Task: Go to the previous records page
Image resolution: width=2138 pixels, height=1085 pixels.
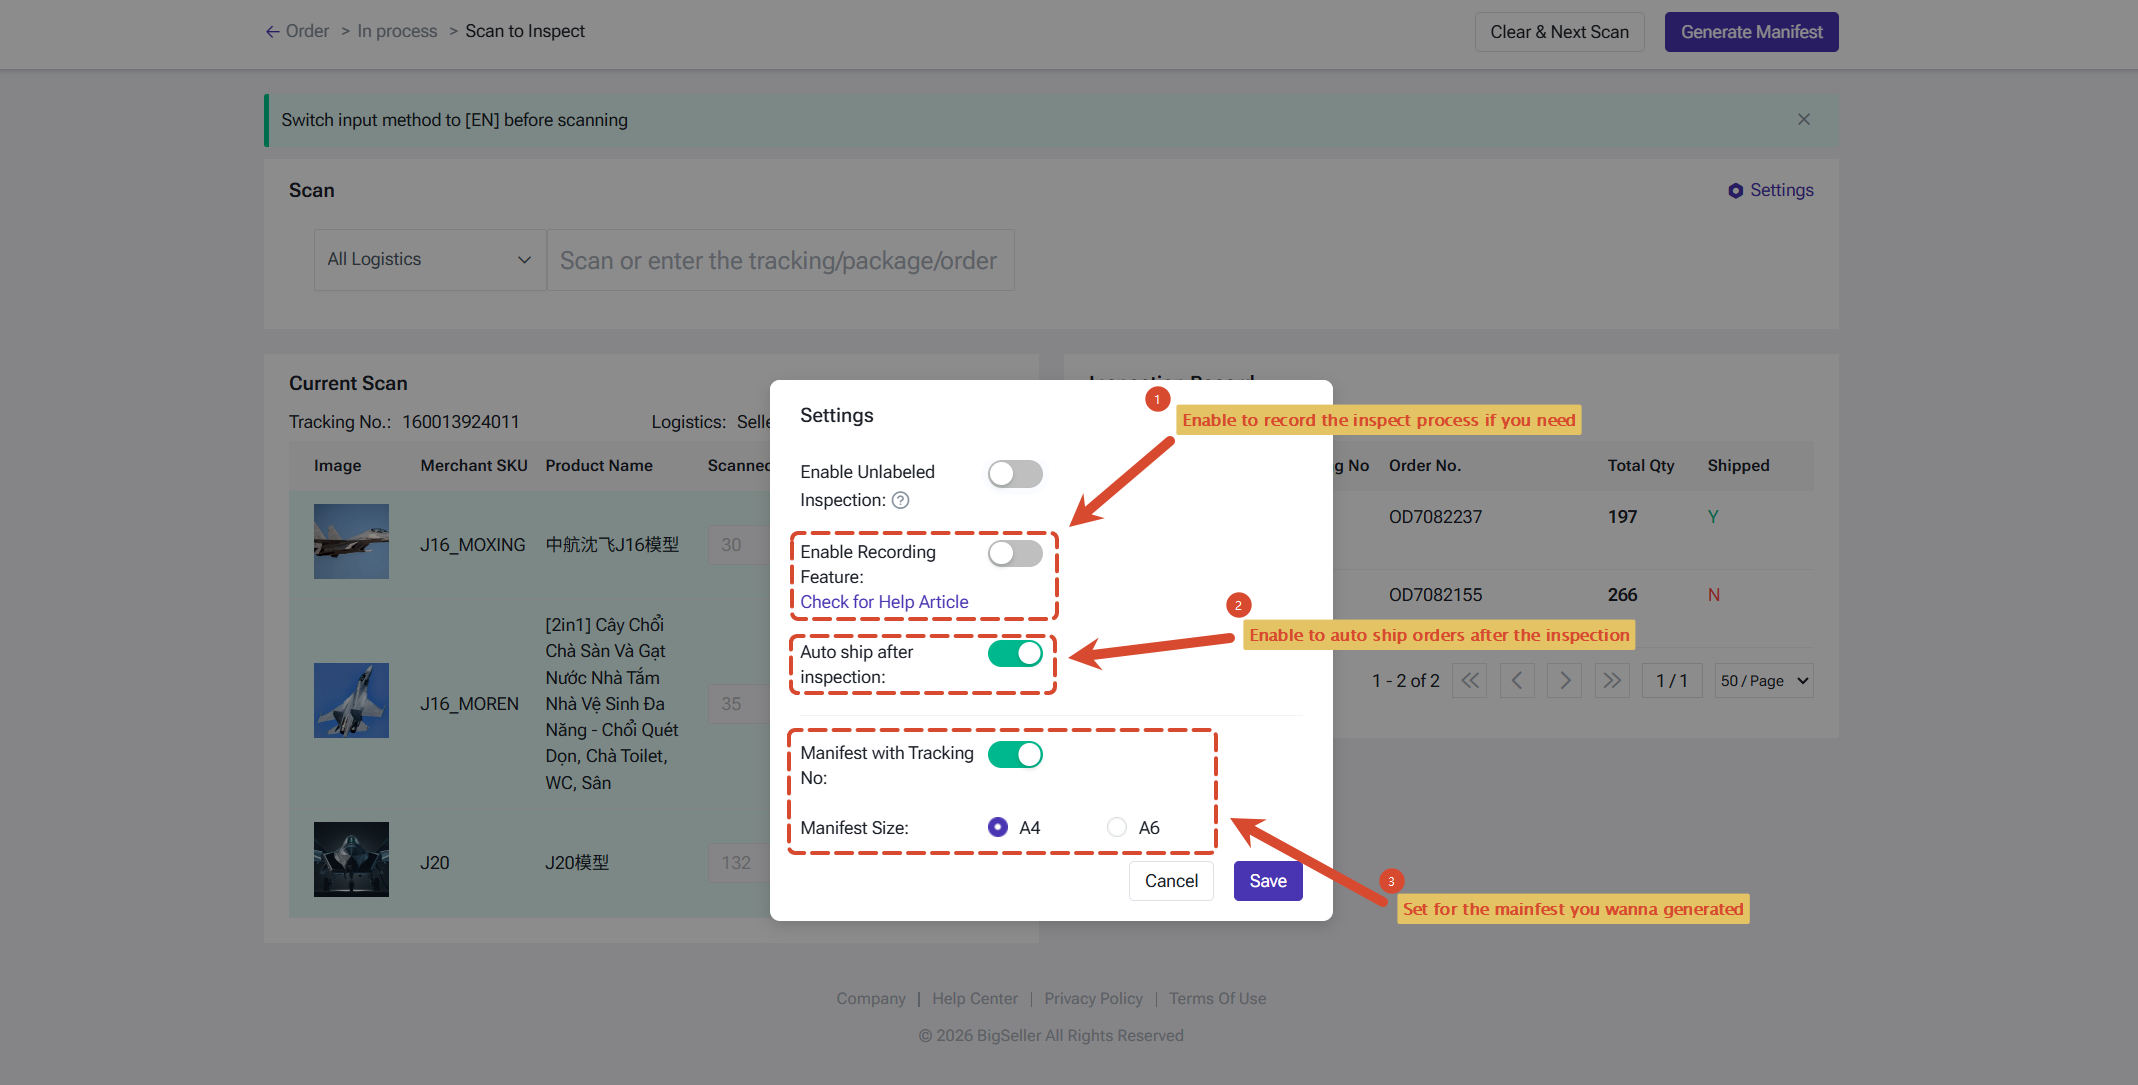Action: tap(1517, 681)
